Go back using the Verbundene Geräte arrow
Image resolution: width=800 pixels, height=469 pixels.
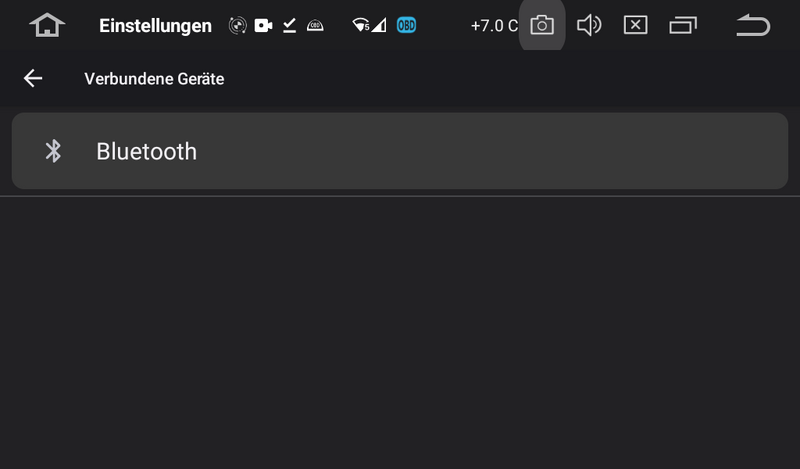click(x=33, y=79)
